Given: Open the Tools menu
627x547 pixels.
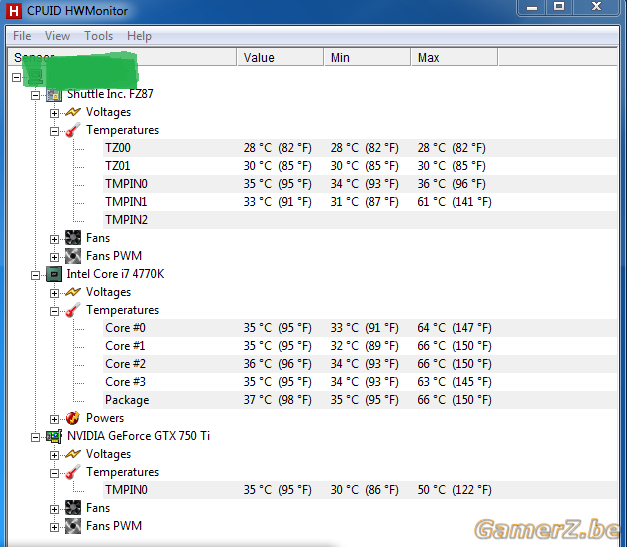Looking at the screenshot, I should (x=98, y=36).
